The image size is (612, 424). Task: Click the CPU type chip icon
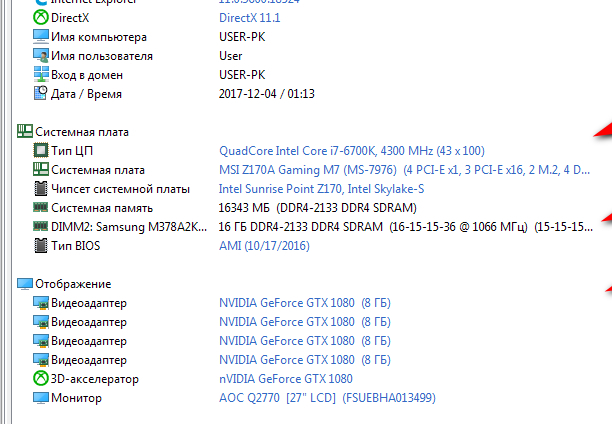click(41, 150)
